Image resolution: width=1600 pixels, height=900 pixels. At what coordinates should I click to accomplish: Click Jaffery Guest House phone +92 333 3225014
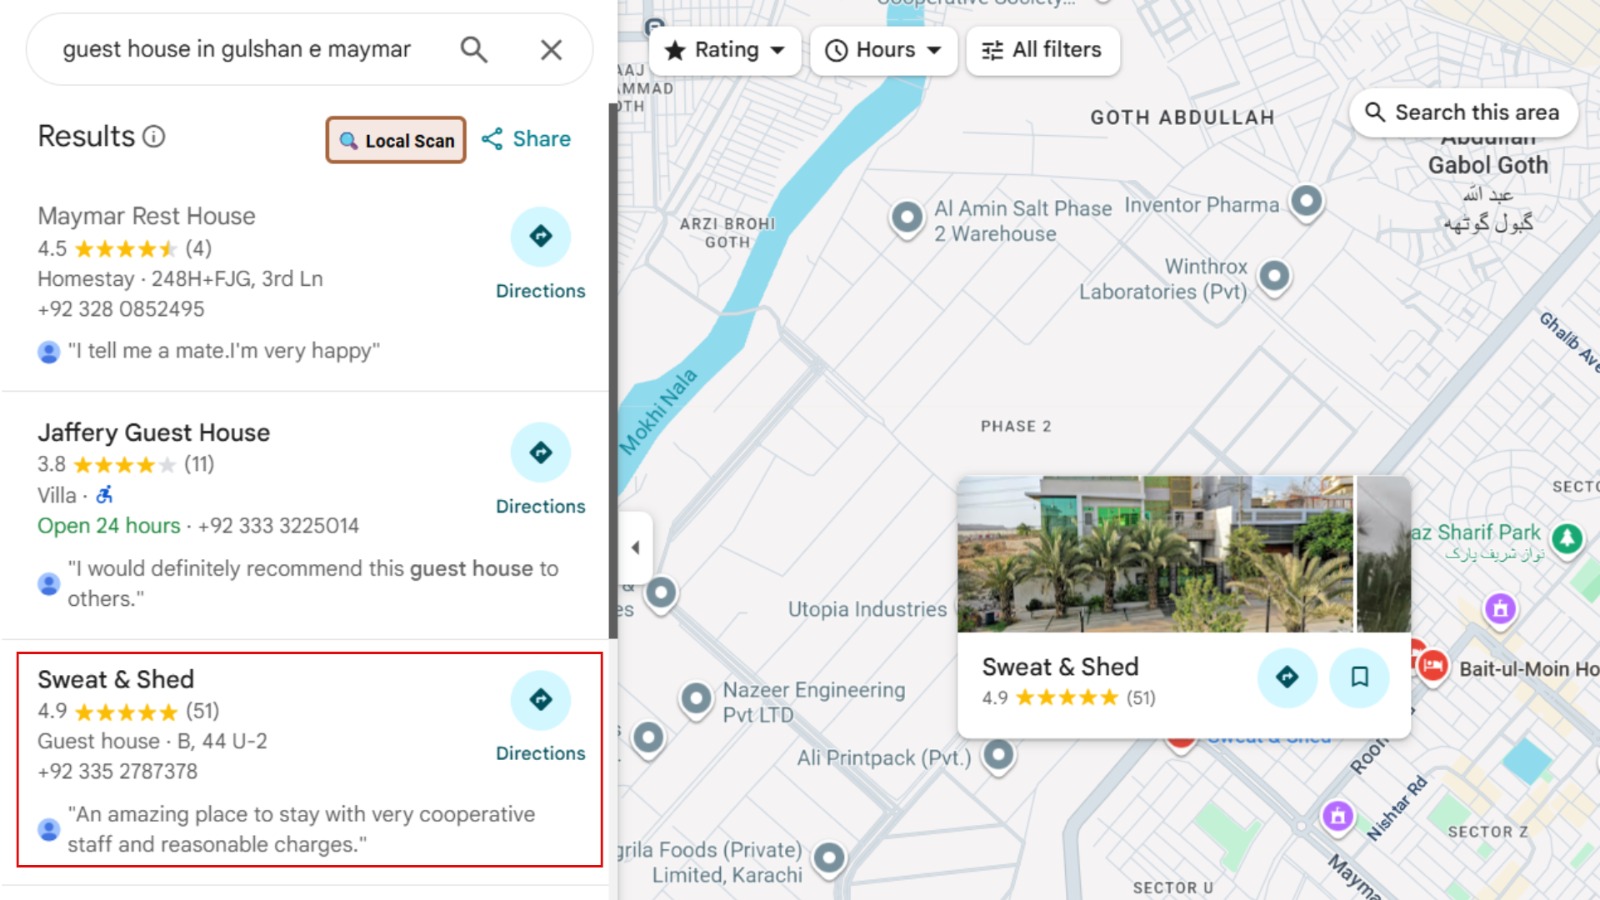[x=278, y=526]
